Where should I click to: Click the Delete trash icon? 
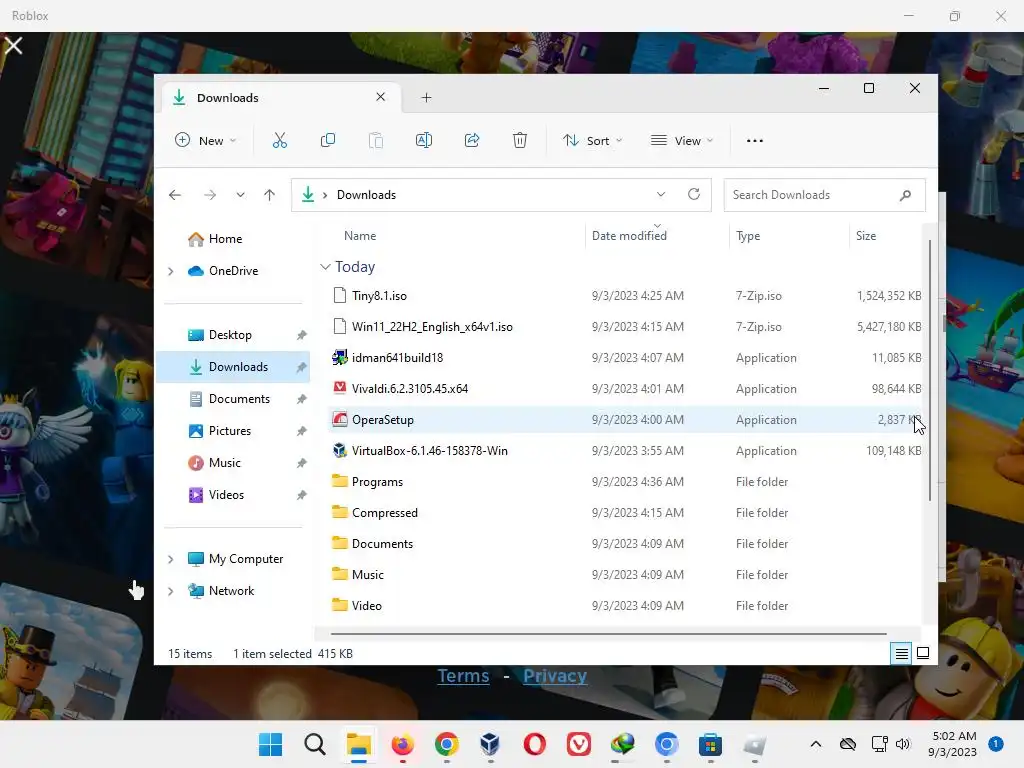[520, 140]
